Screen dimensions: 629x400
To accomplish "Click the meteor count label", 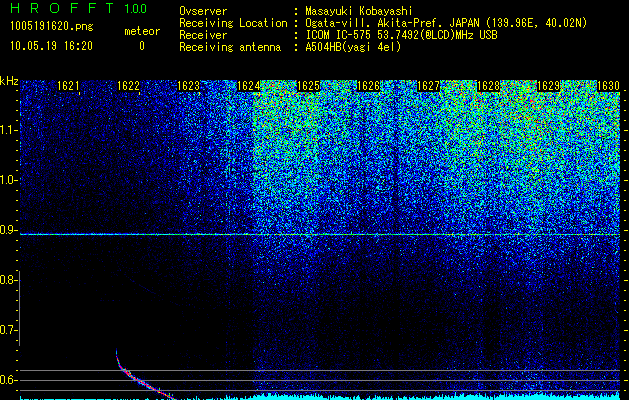I will point(142,31).
